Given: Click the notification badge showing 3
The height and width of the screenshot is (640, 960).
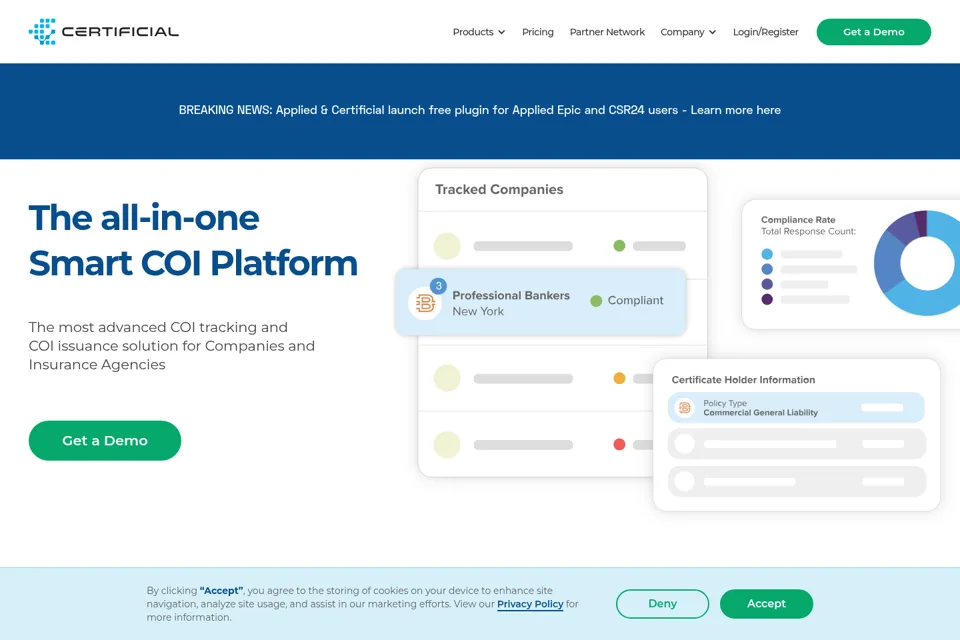Looking at the screenshot, I should pyautogui.click(x=438, y=286).
